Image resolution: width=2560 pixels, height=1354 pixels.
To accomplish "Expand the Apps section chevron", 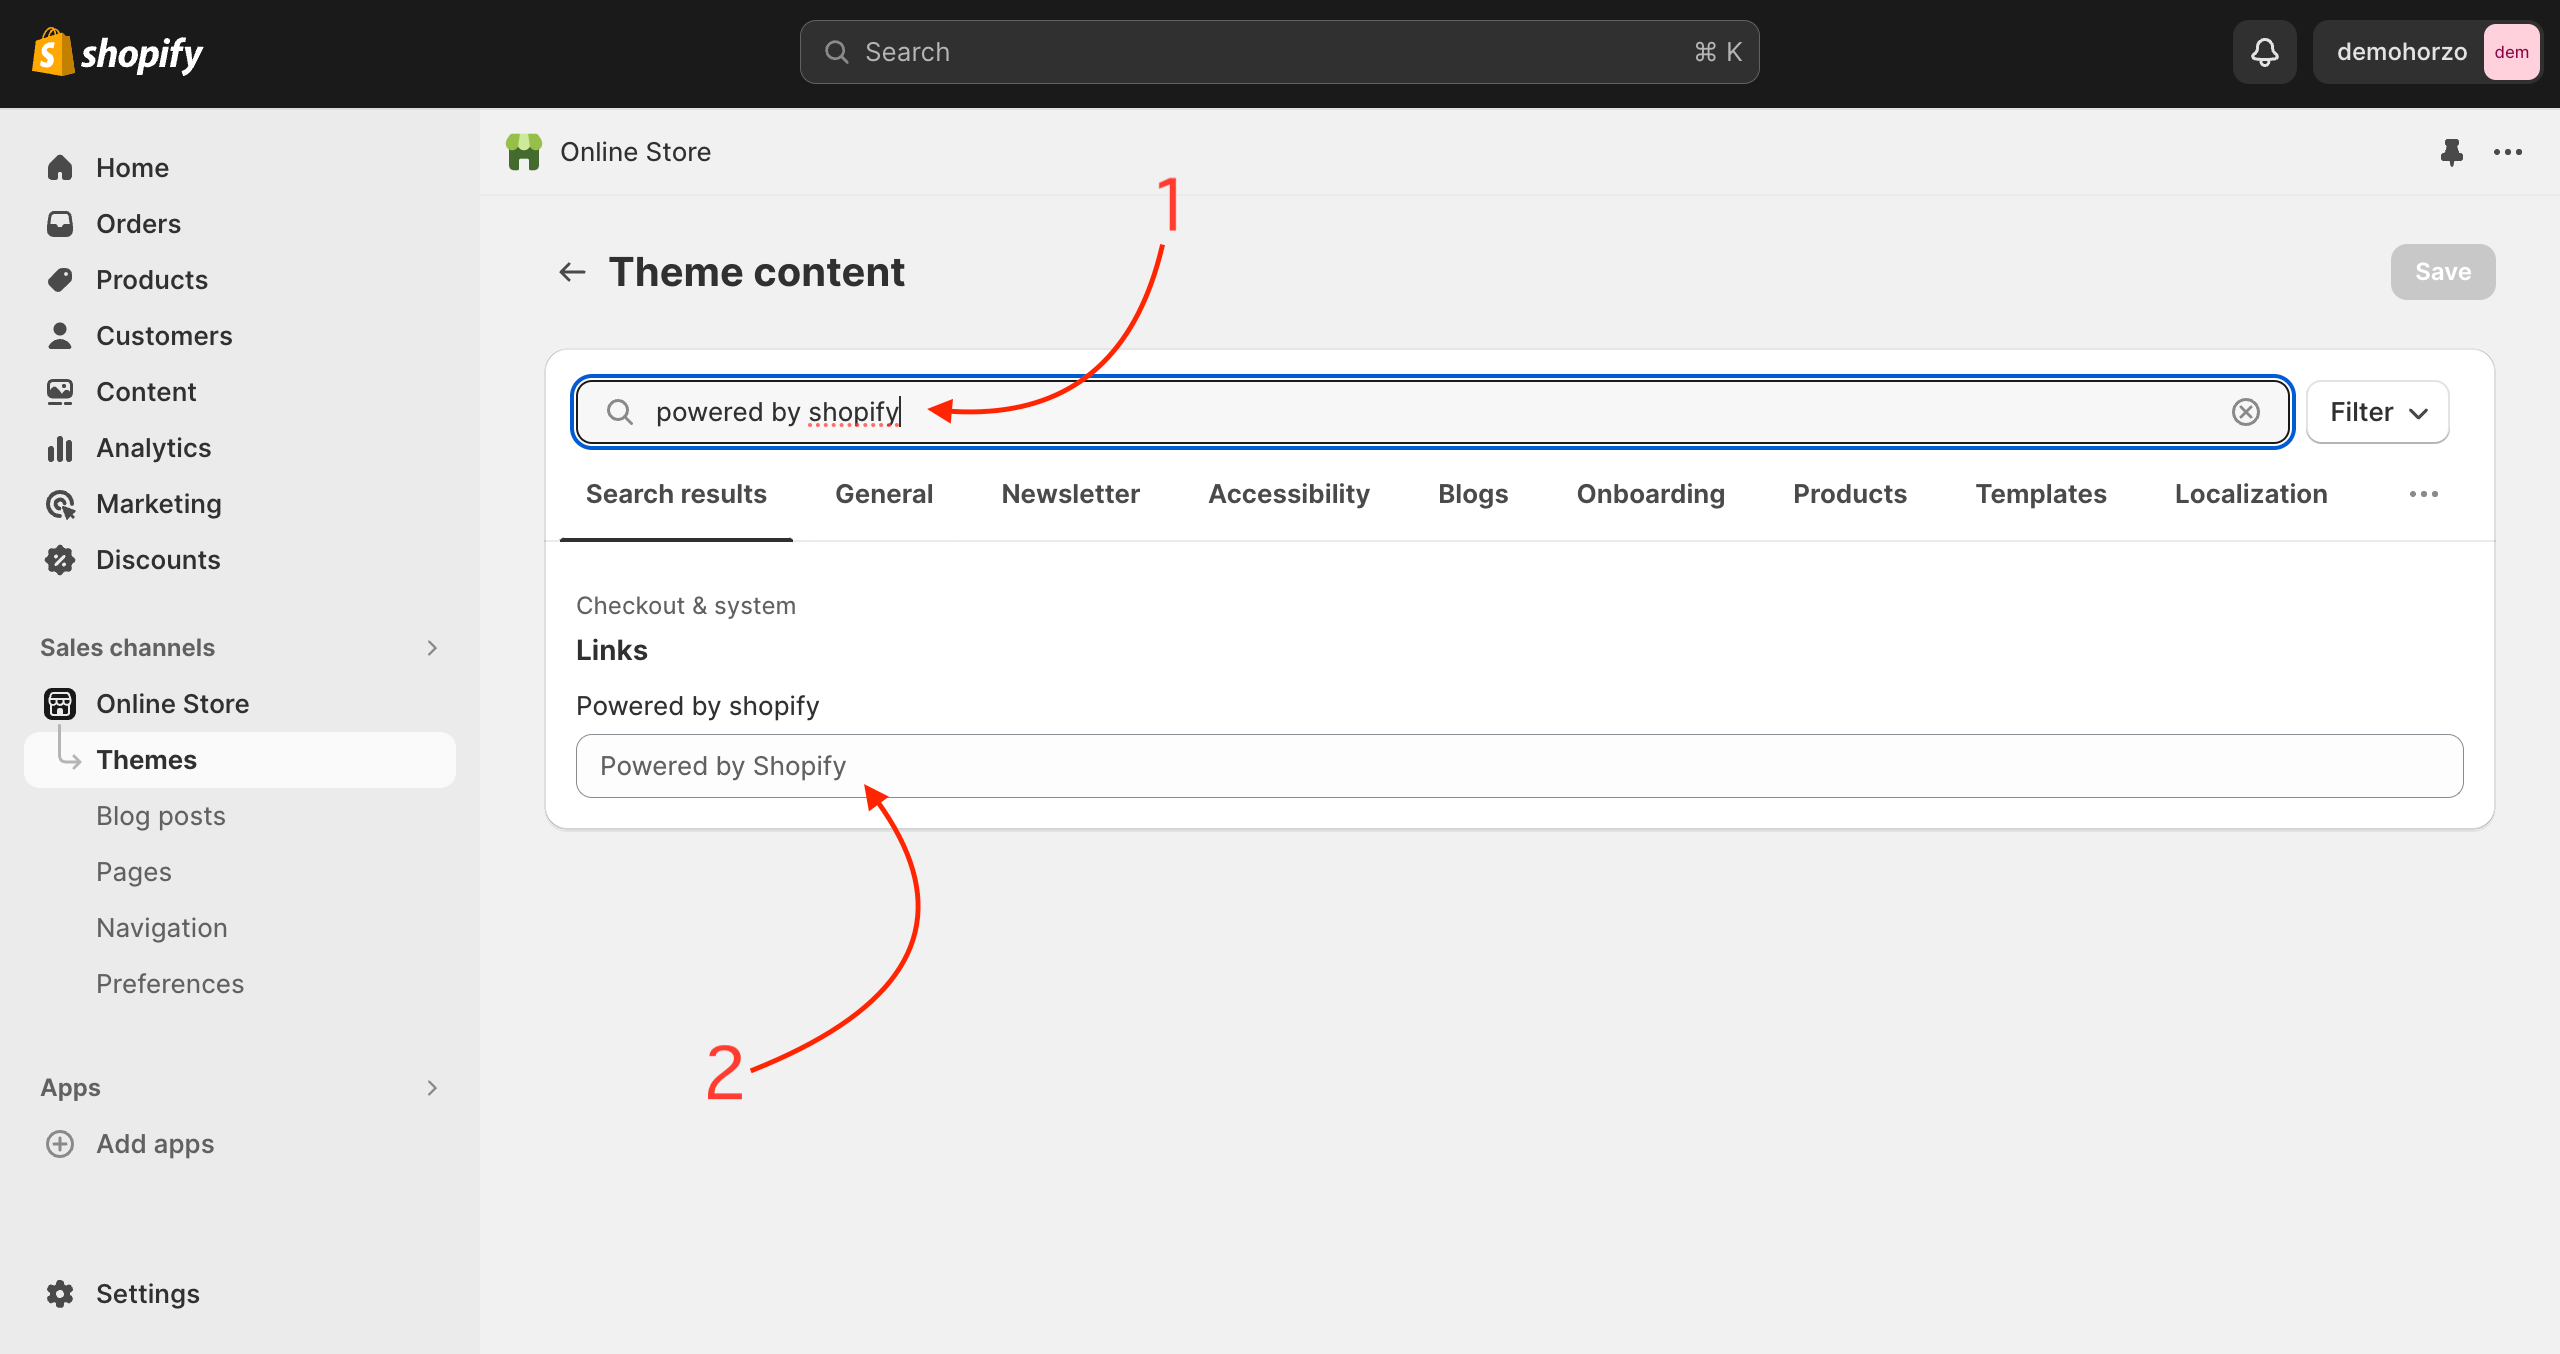I will pos(432,1088).
